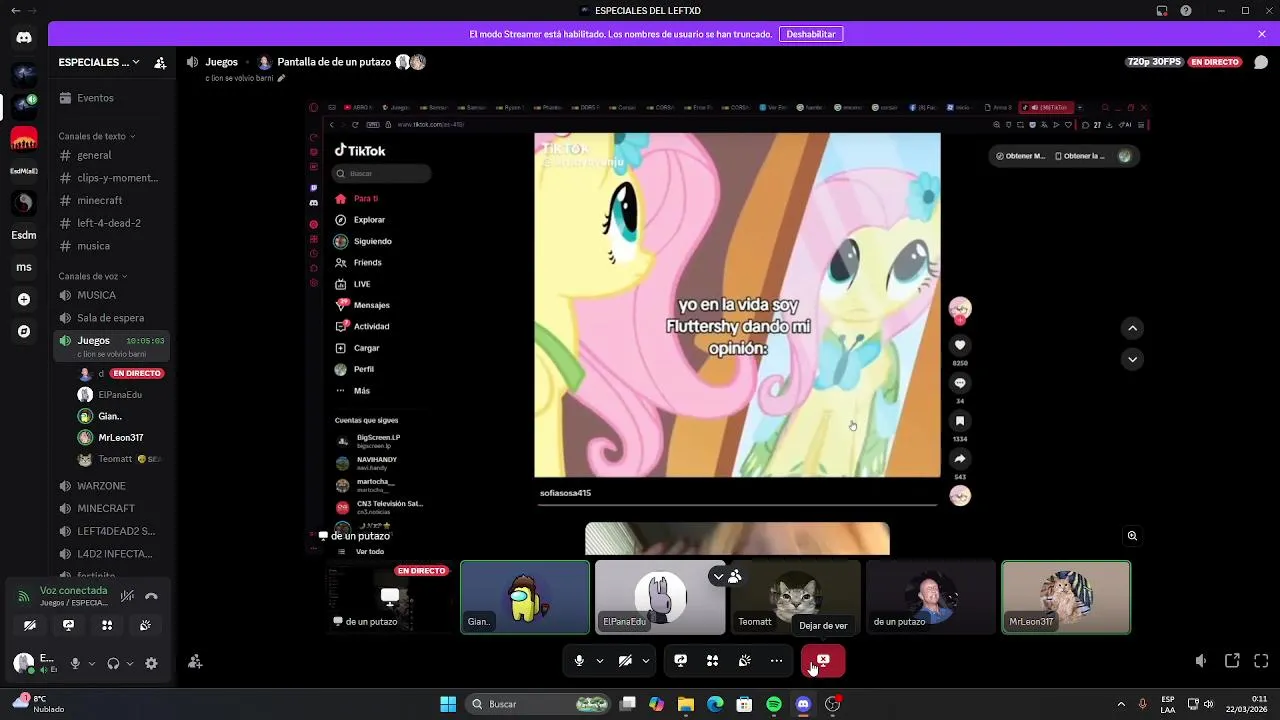Open File Explorer from the taskbar
This screenshot has height=720, width=1280.
tap(686, 704)
